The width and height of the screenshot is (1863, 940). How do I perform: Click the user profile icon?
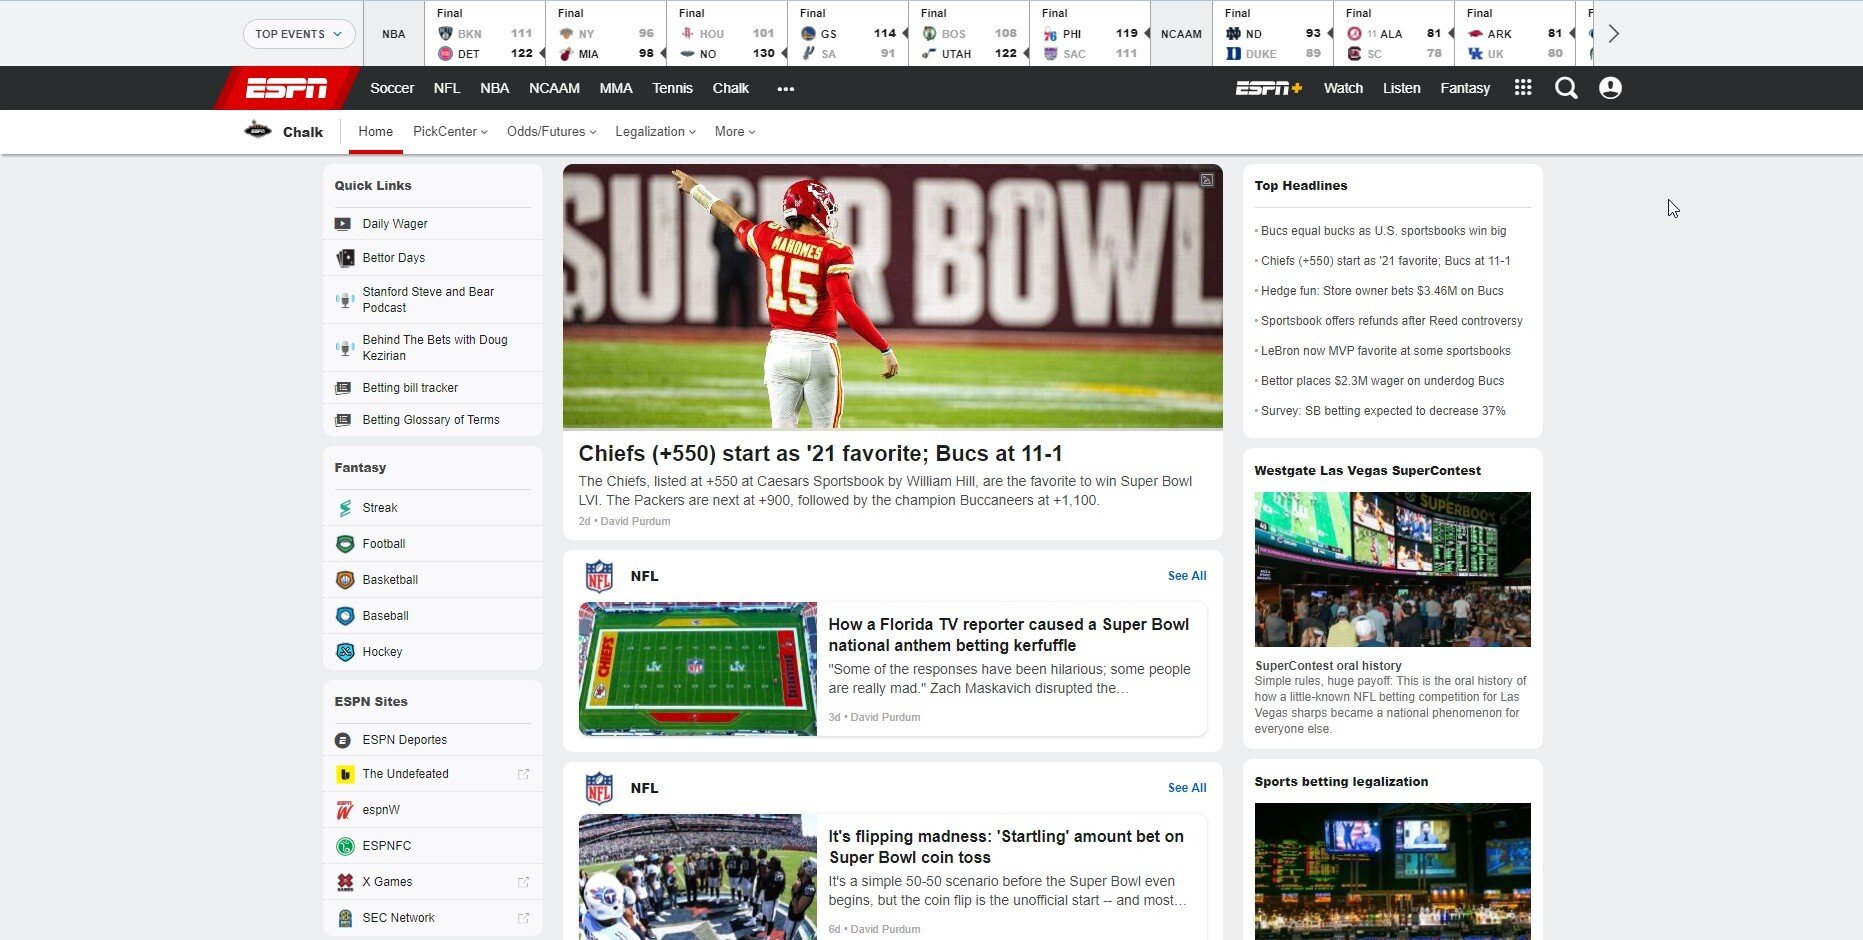pyautogui.click(x=1610, y=88)
